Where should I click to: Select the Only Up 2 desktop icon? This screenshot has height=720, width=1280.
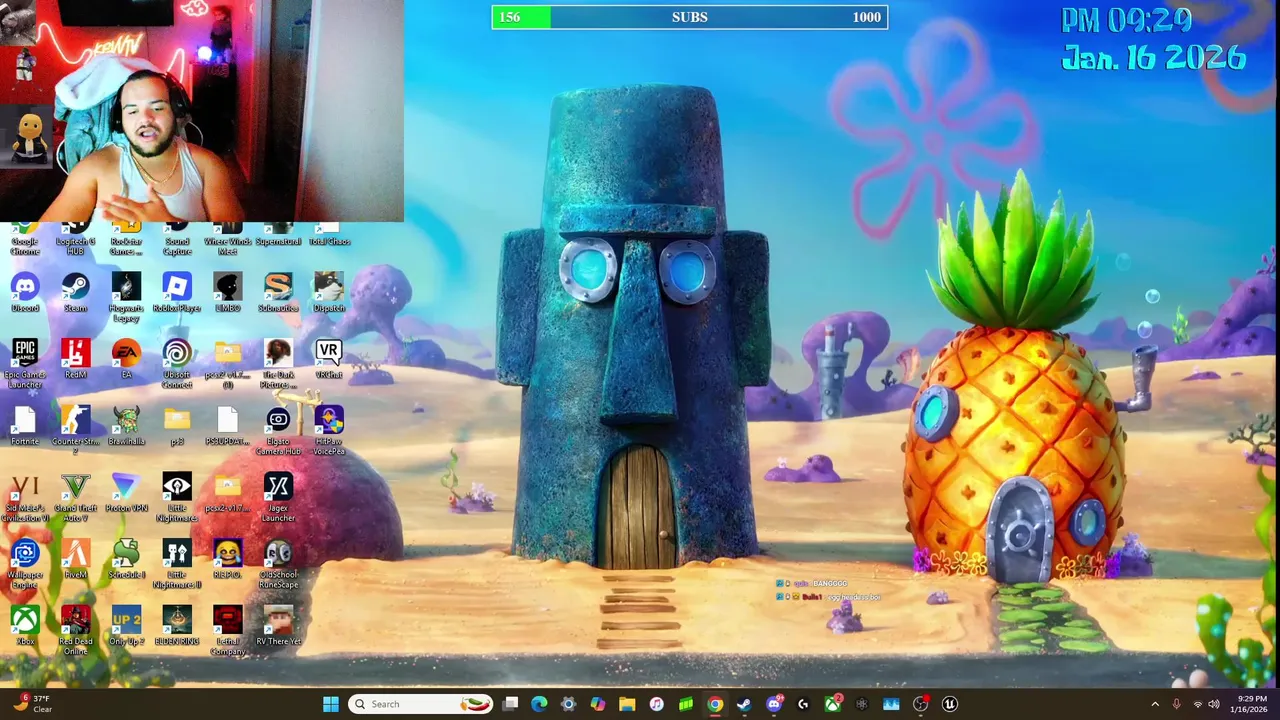126,625
